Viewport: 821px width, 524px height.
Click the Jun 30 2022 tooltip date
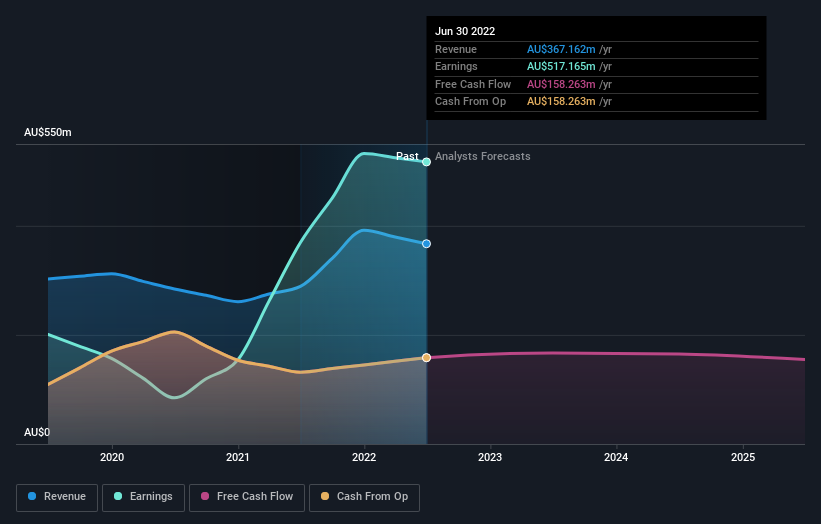pyautogui.click(x=465, y=31)
